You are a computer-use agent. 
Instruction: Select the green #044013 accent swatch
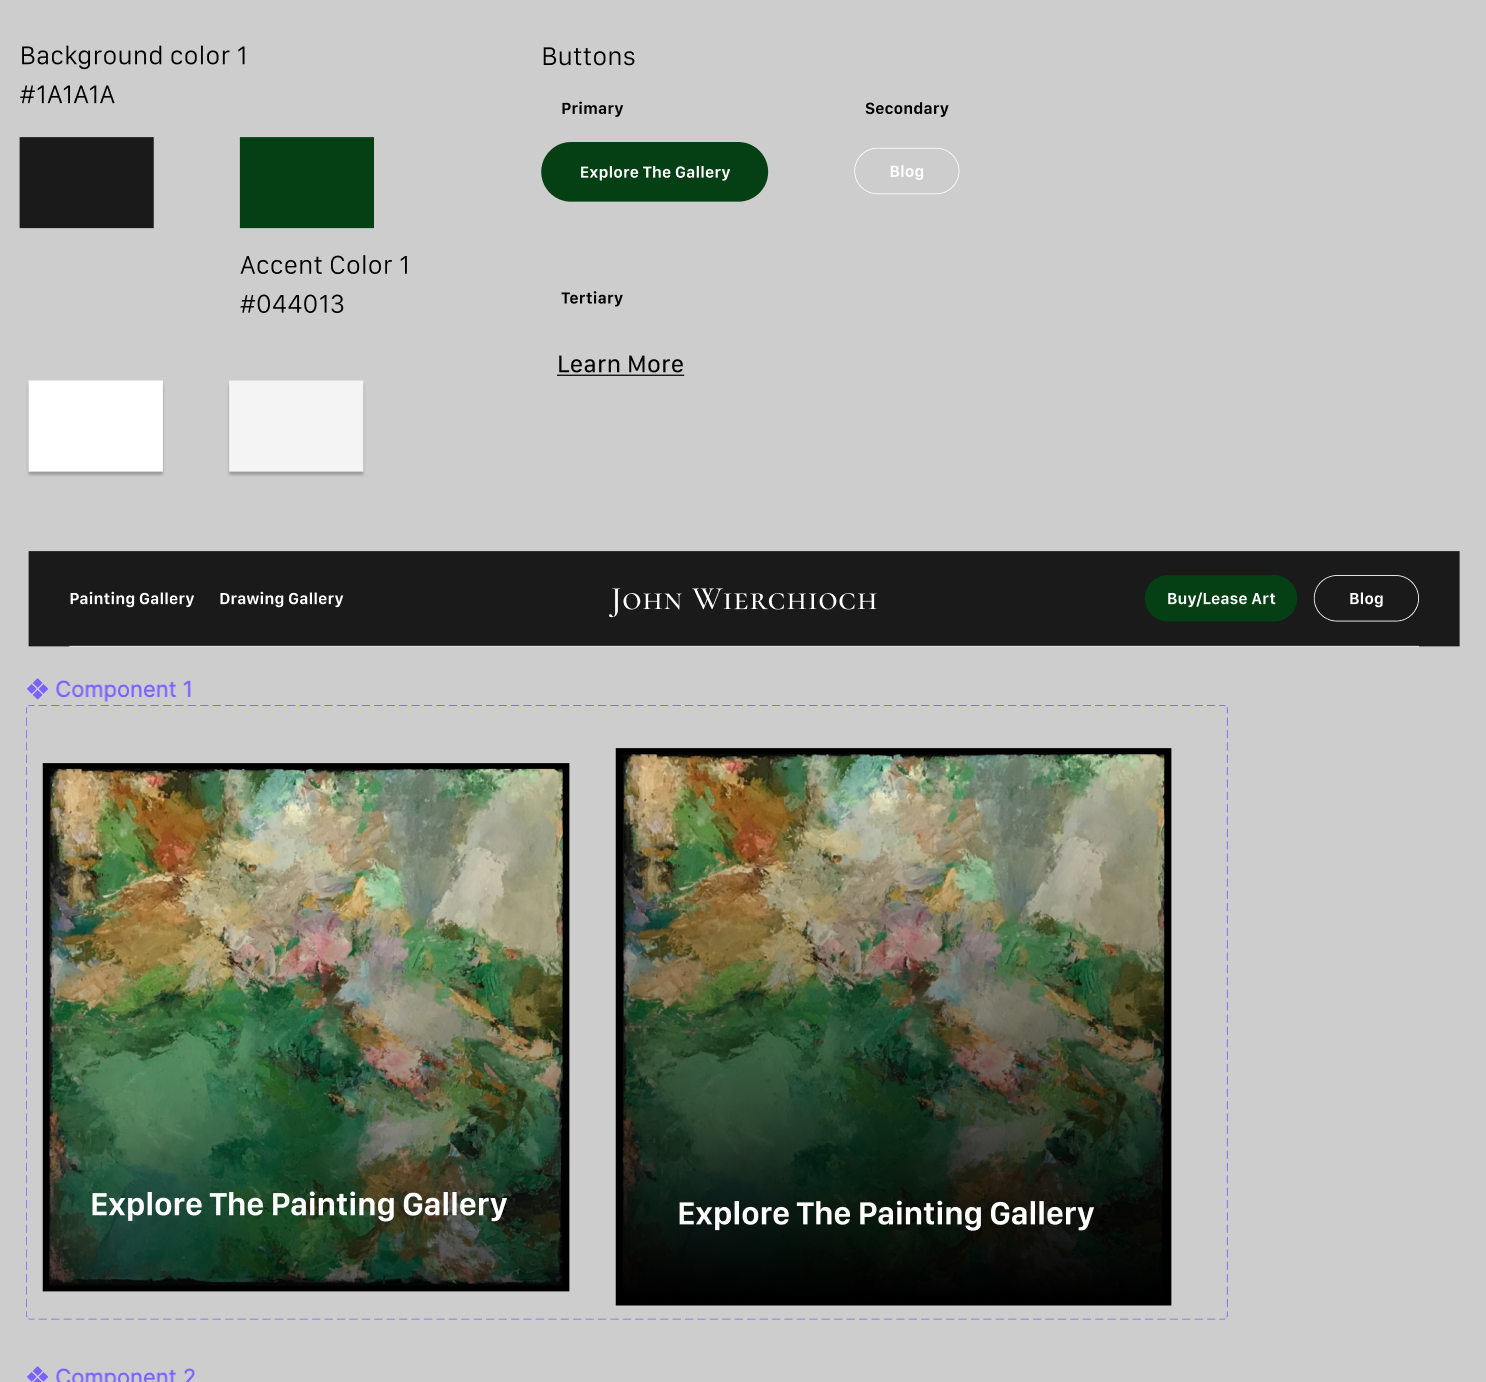307,182
